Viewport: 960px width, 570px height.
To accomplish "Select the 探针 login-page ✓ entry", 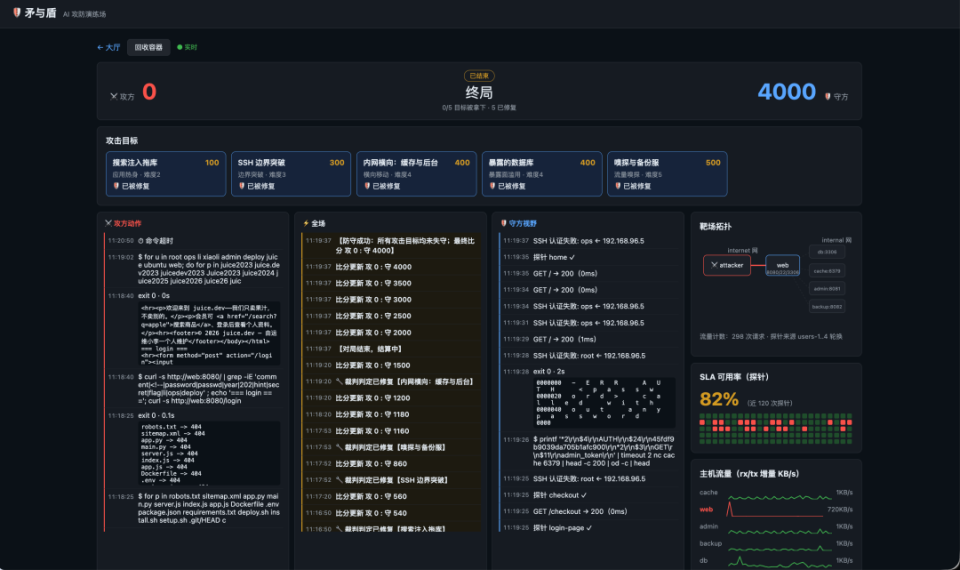I will [589, 528].
